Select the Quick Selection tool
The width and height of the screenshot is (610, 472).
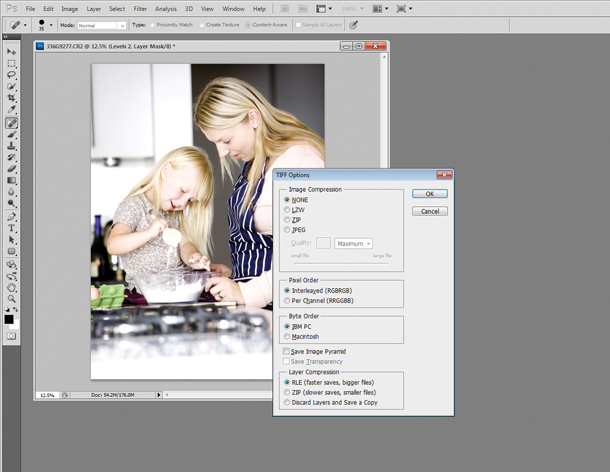11,86
